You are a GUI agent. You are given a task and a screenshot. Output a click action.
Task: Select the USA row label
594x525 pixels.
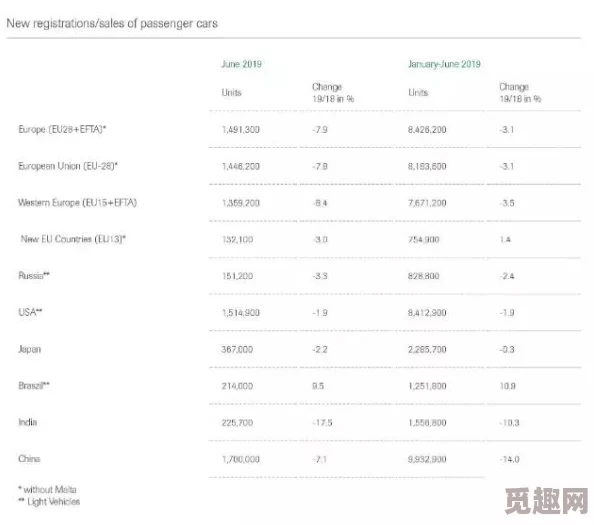click(30, 312)
